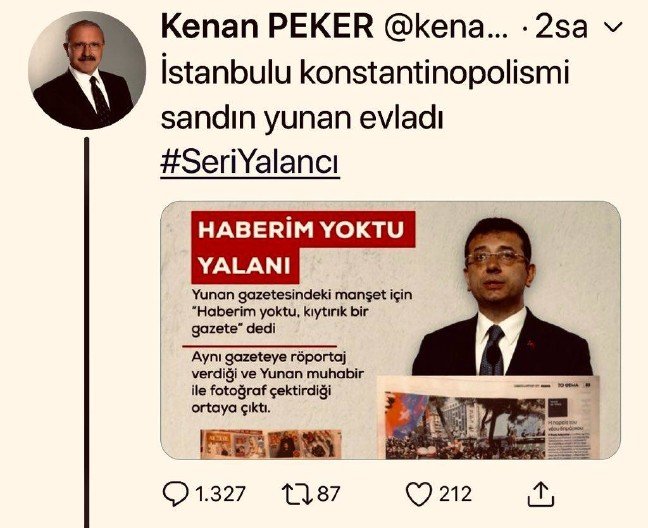The image size is (648, 528).
Task: Click the vertical thread line below the avatar
Action: 86,333
